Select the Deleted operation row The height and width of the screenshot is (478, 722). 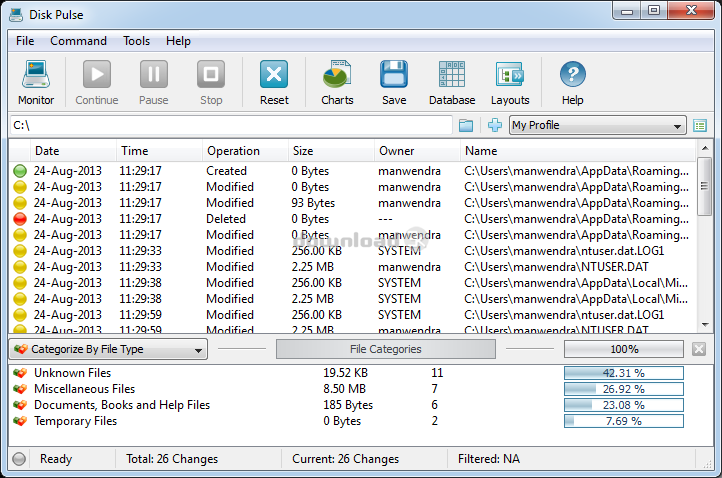point(352,219)
